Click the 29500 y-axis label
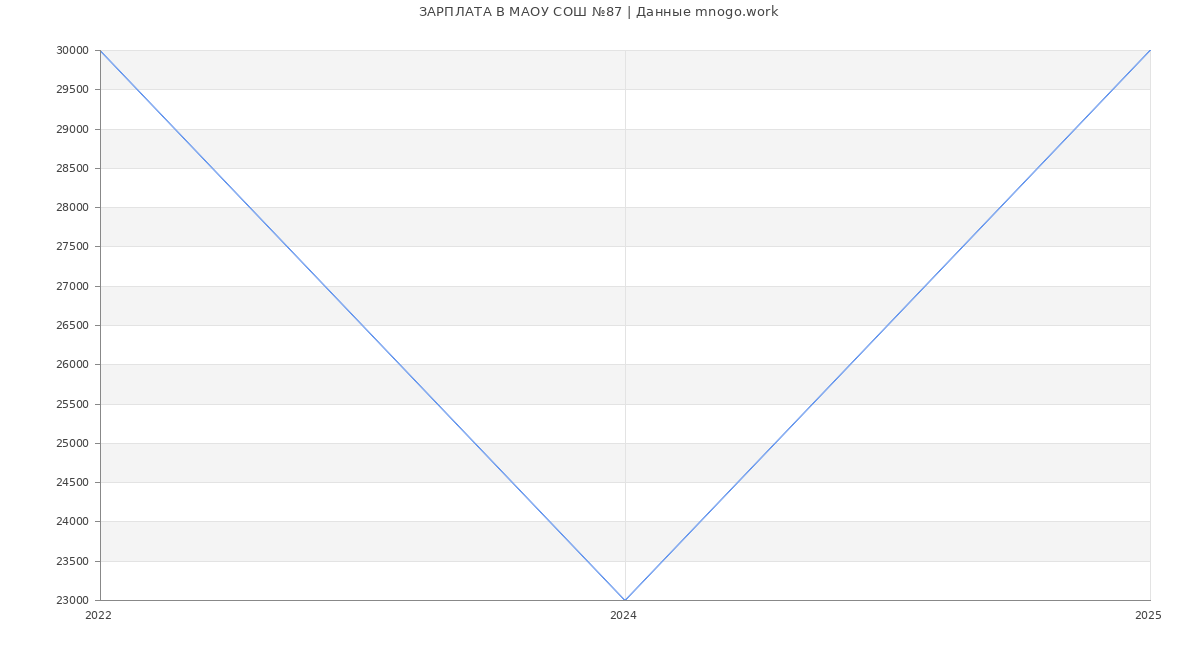Viewport: 1200px width, 650px height. 72,90
